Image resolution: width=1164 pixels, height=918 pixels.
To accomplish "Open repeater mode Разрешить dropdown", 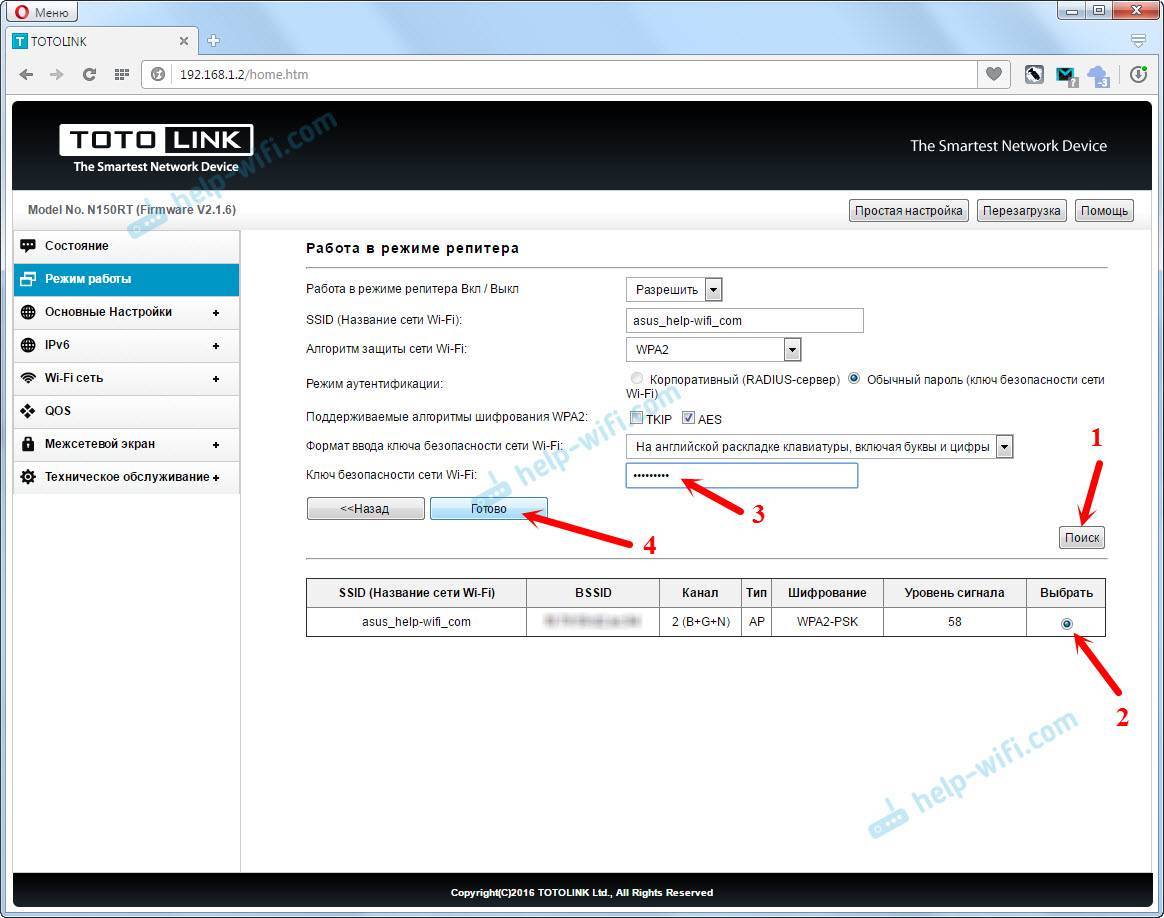I will pos(674,289).
